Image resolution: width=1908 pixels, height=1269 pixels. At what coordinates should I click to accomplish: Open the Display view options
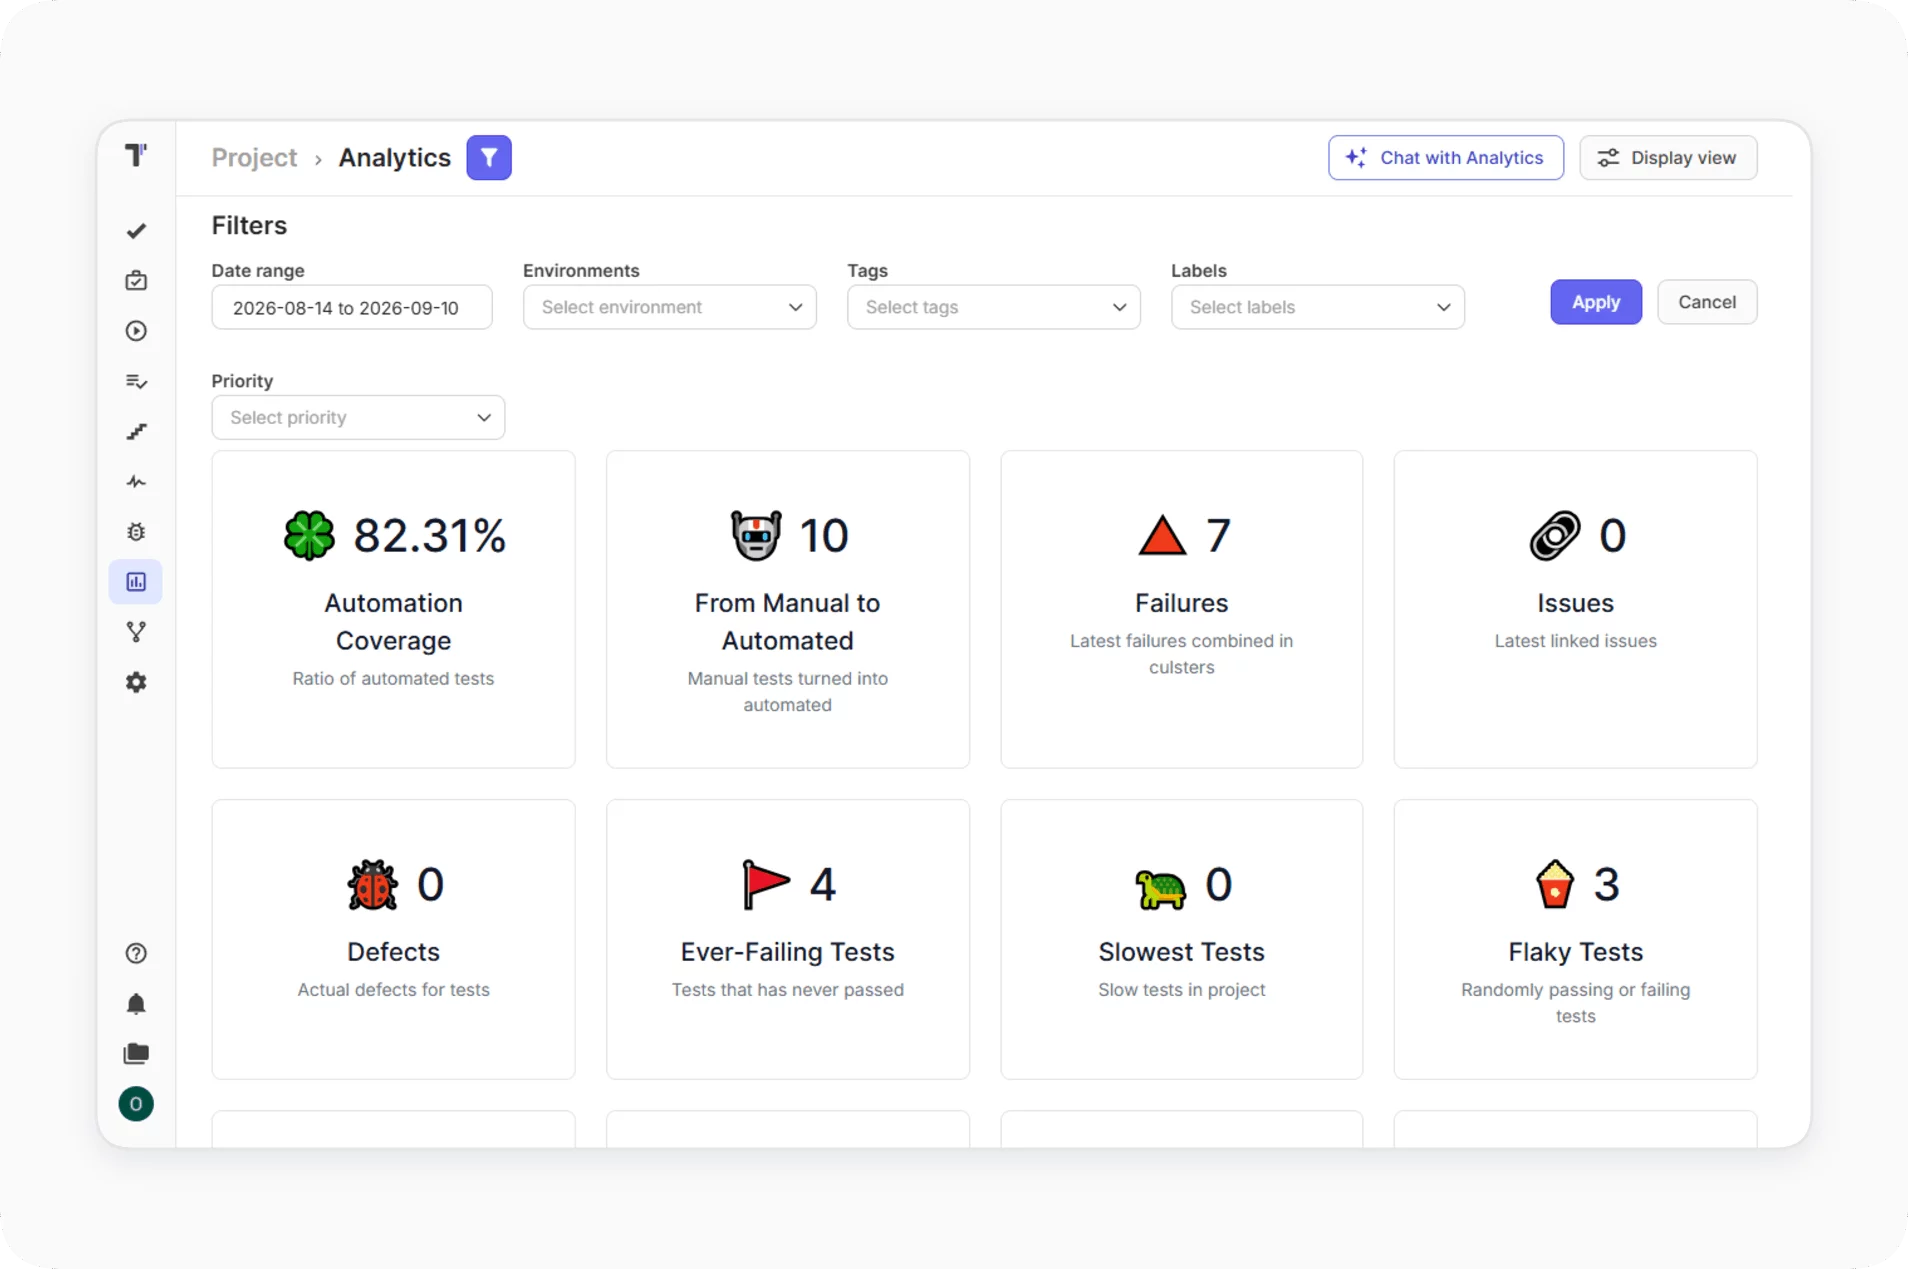click(1668, 158)
